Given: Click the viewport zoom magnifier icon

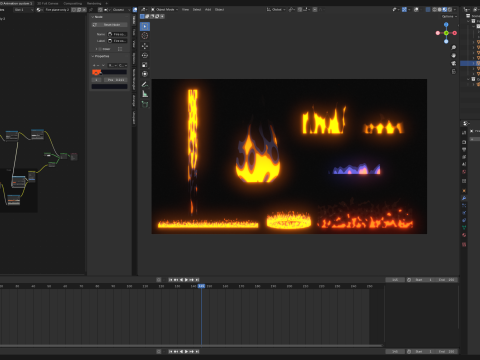Looking at the screenshot, I should click(453, 48).
